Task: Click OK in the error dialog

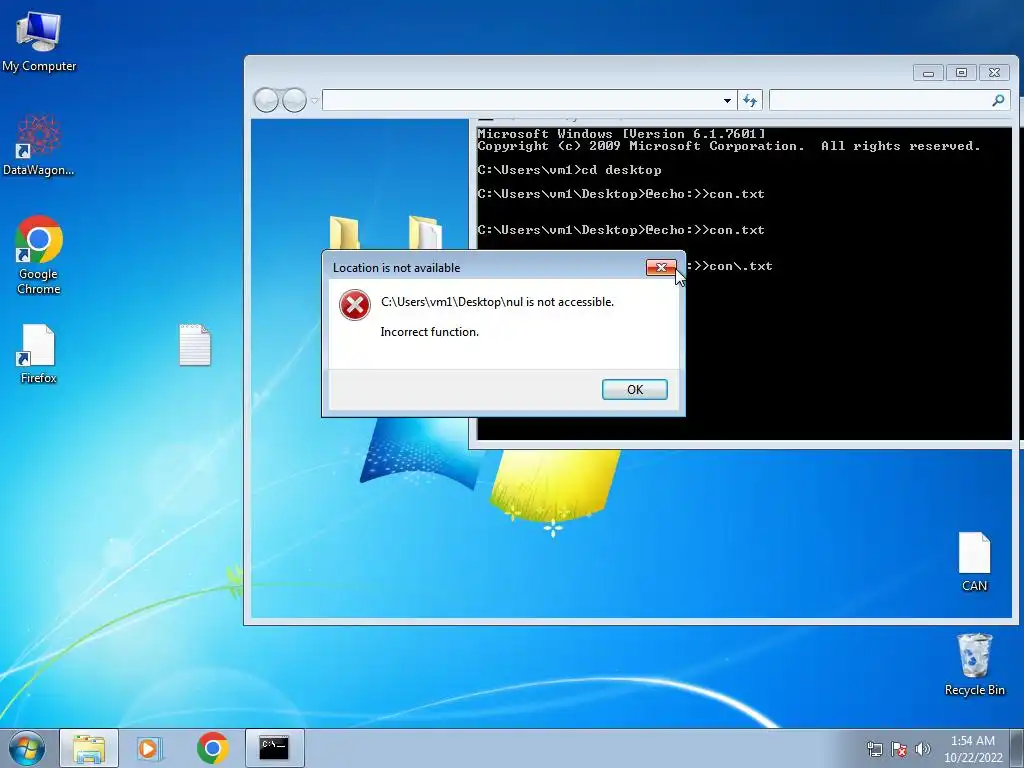Action: point(635,389)
